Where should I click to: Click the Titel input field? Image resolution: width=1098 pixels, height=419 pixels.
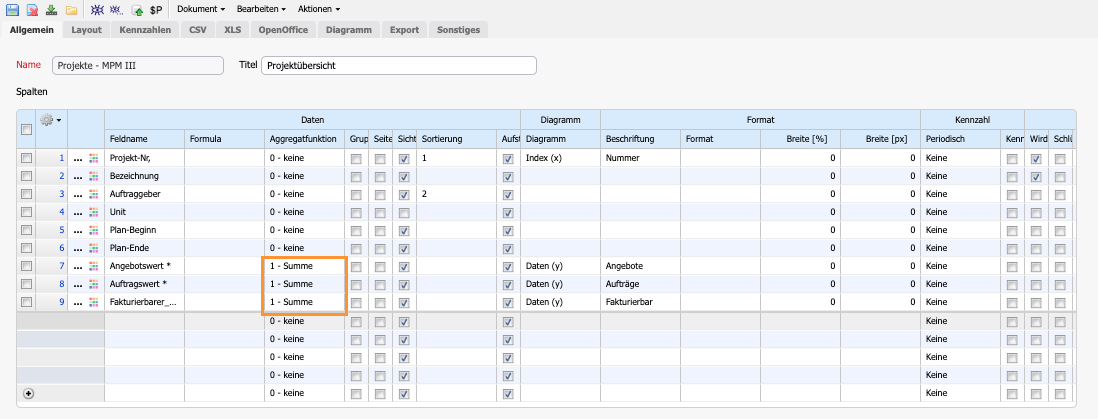[398, 66]
